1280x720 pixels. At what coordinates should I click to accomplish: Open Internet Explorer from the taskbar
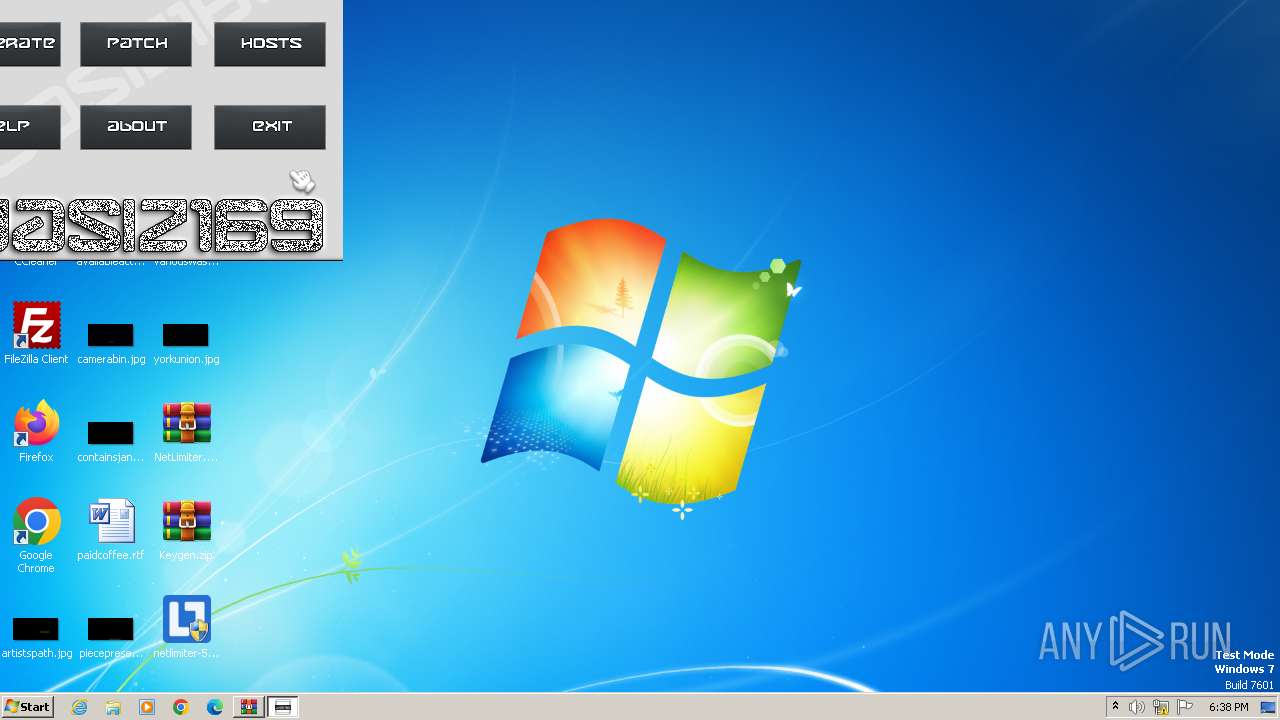[x=79, y=707]
